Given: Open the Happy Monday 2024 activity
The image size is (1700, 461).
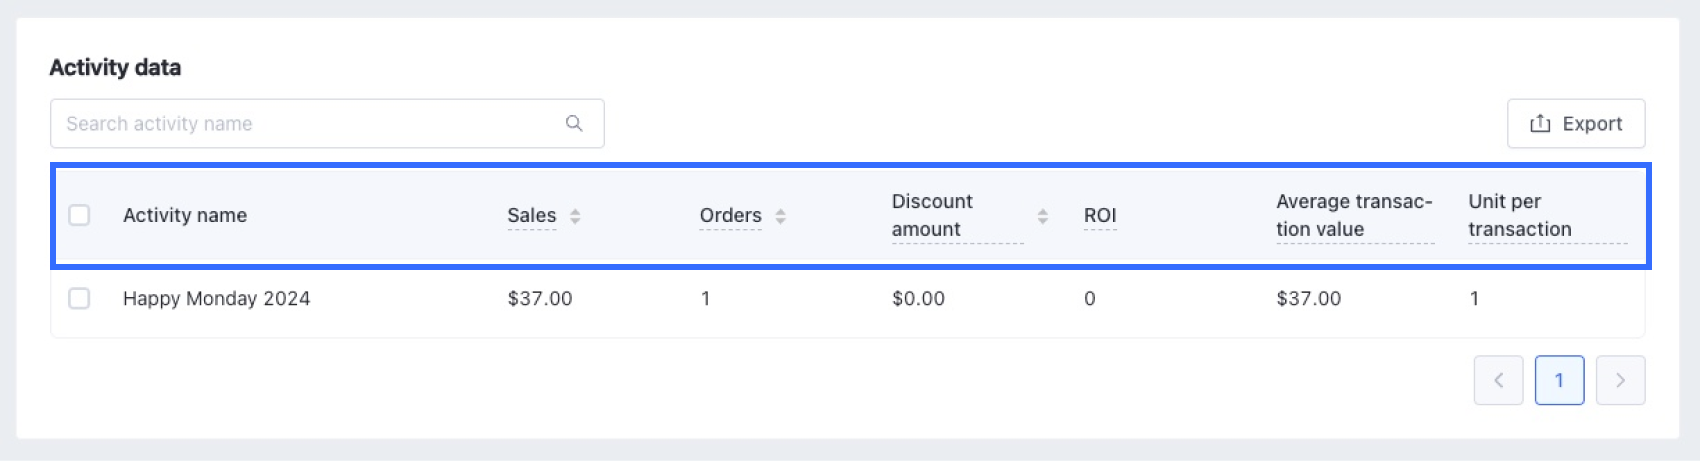Looking at the screenshot, I should (x=216, y=298).
